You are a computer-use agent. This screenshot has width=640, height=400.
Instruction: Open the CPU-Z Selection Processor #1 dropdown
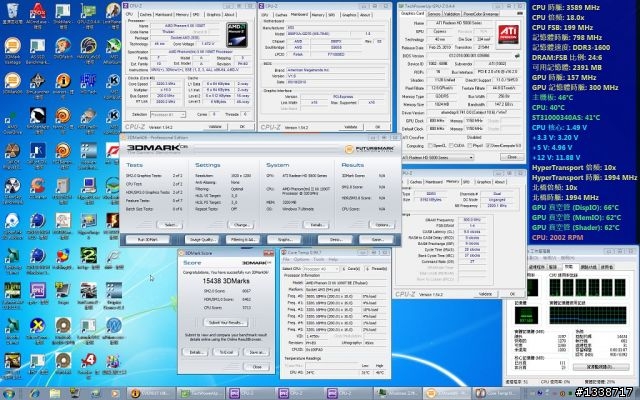pos(168,115)
